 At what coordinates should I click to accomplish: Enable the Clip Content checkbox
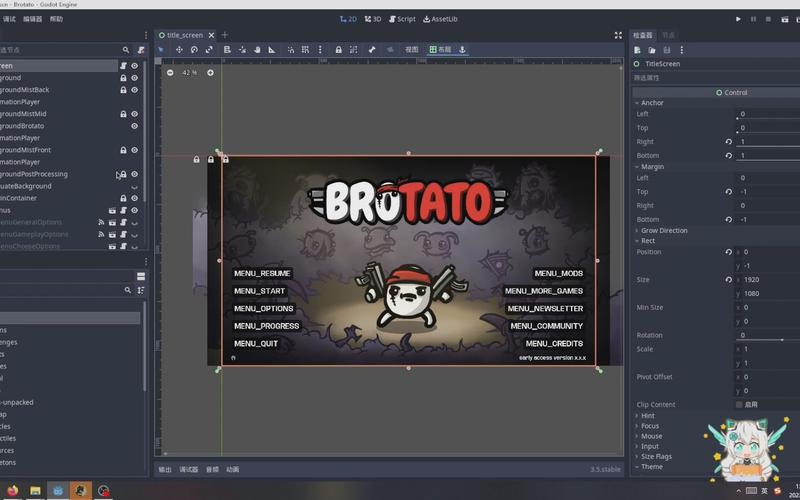739,405
